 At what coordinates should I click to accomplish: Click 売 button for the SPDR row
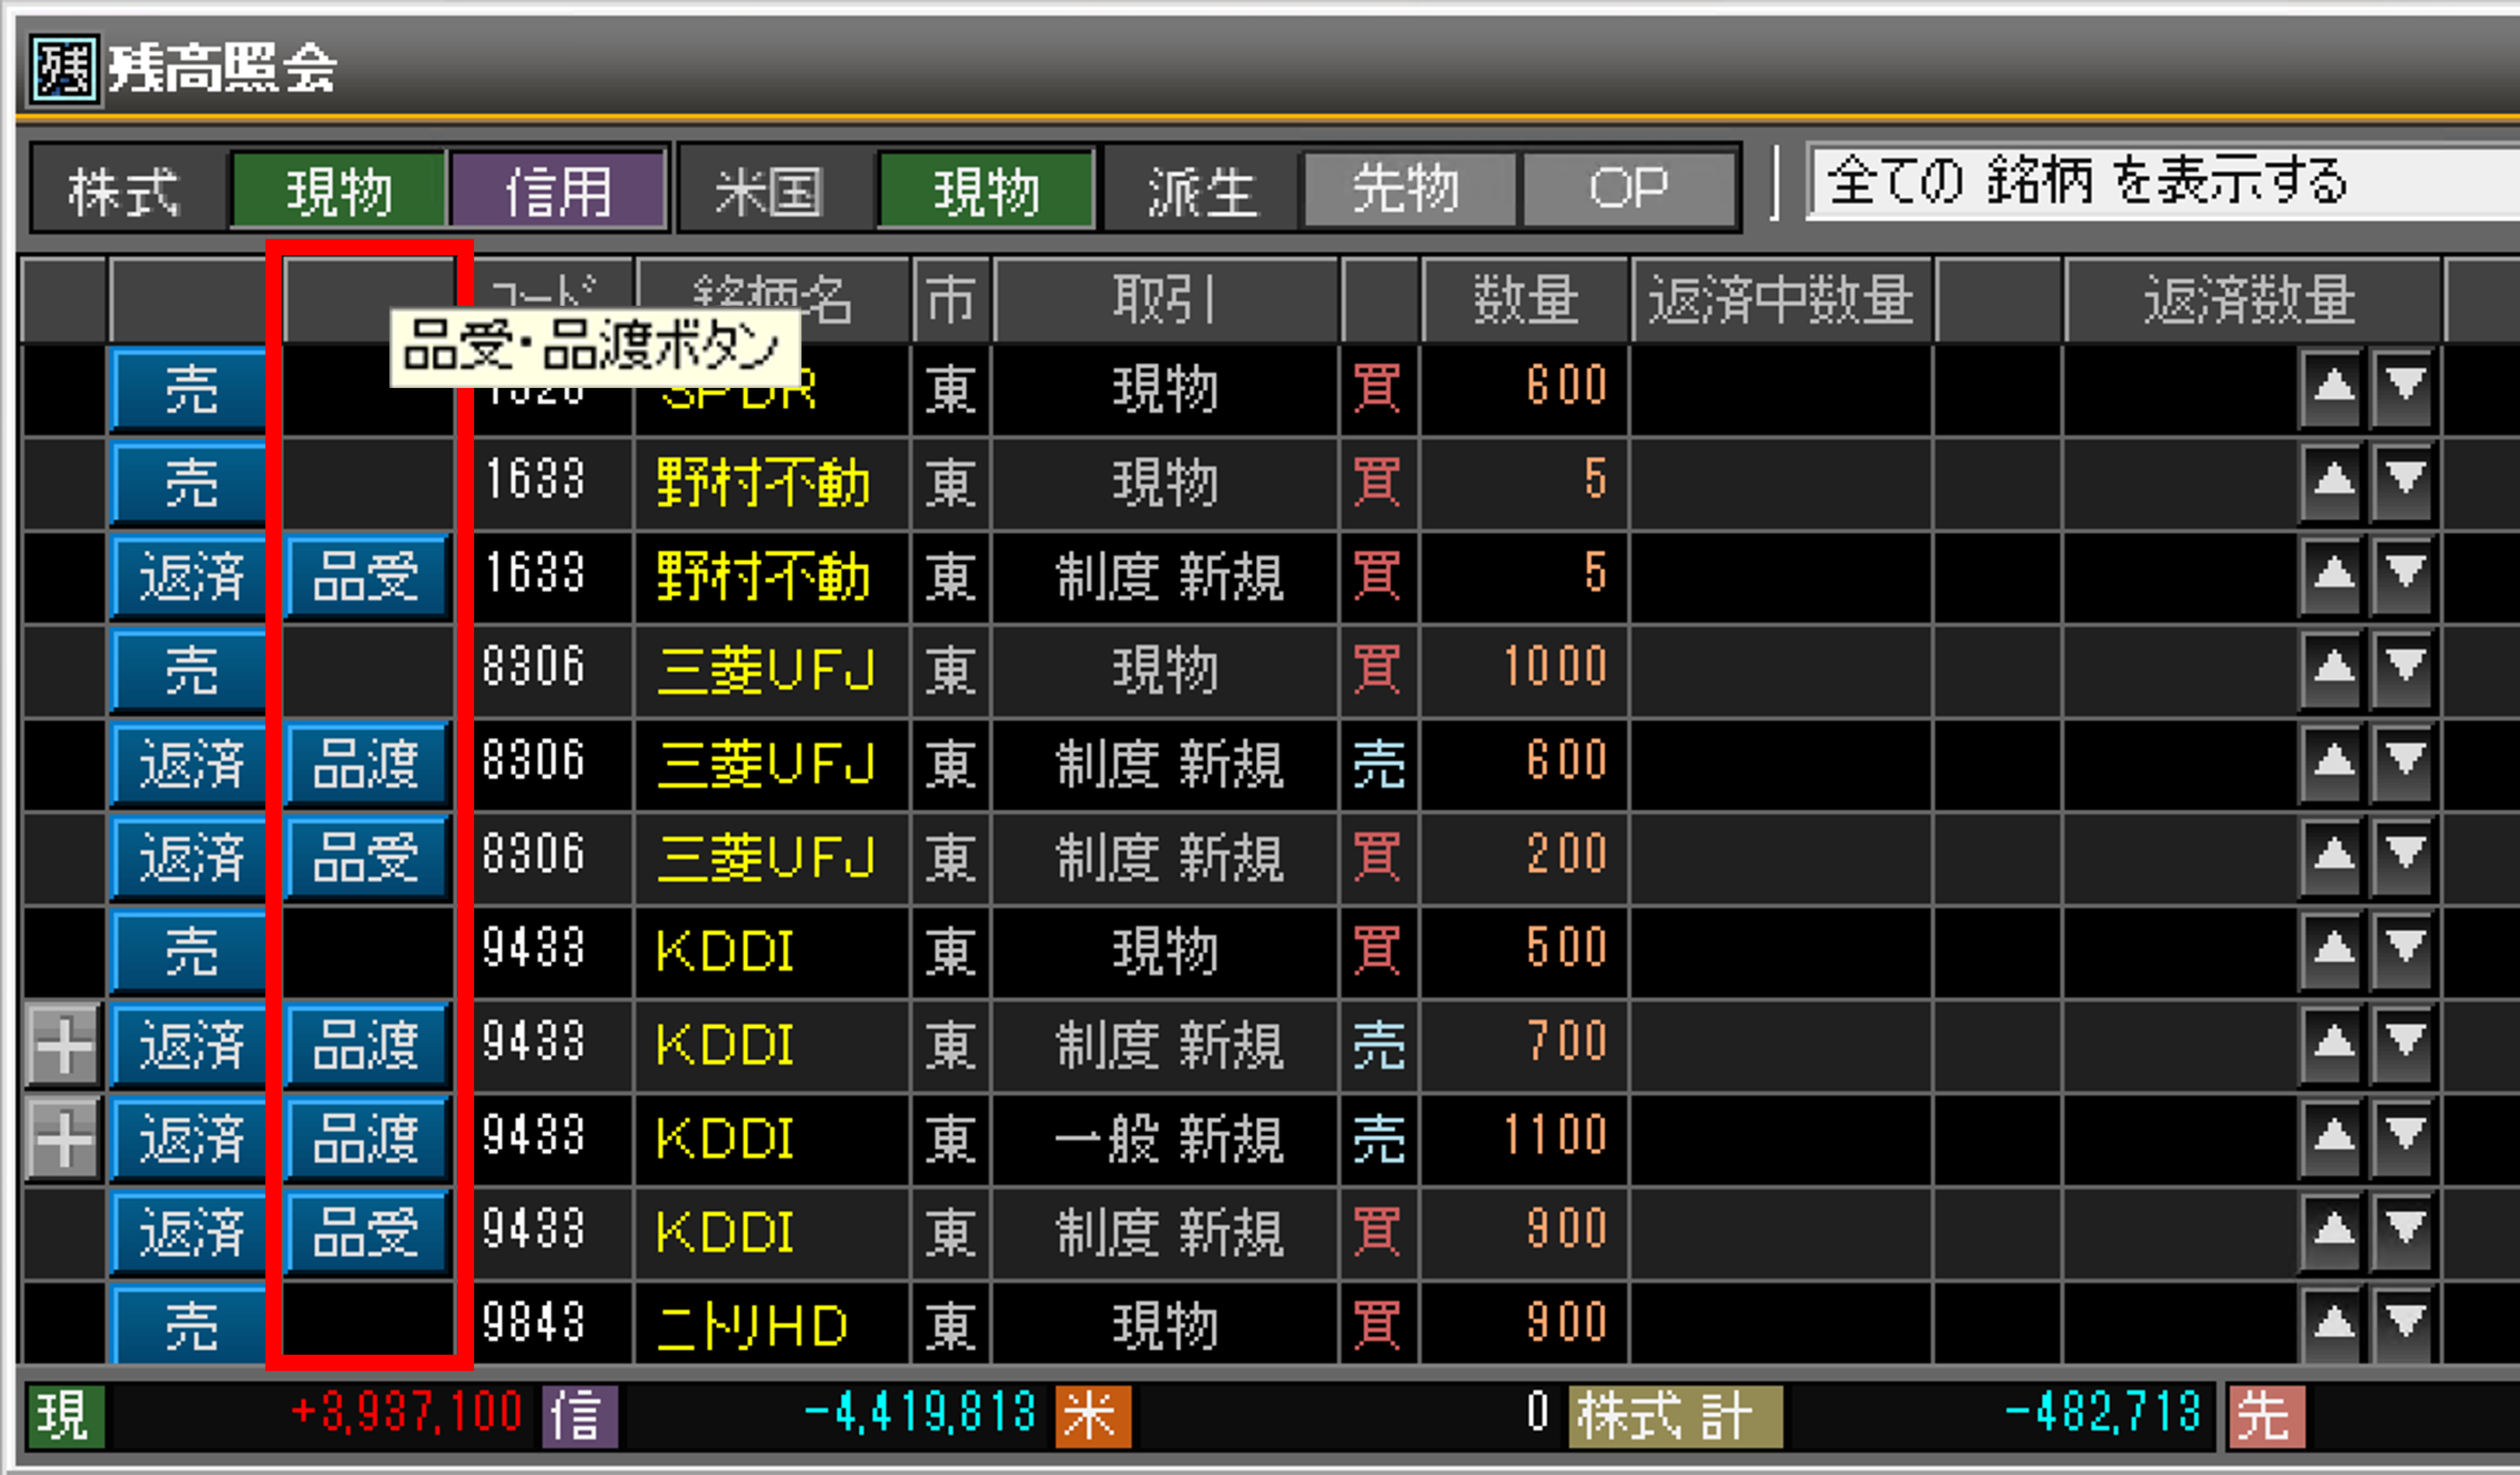pyautogui.click(x=189, y=390)
